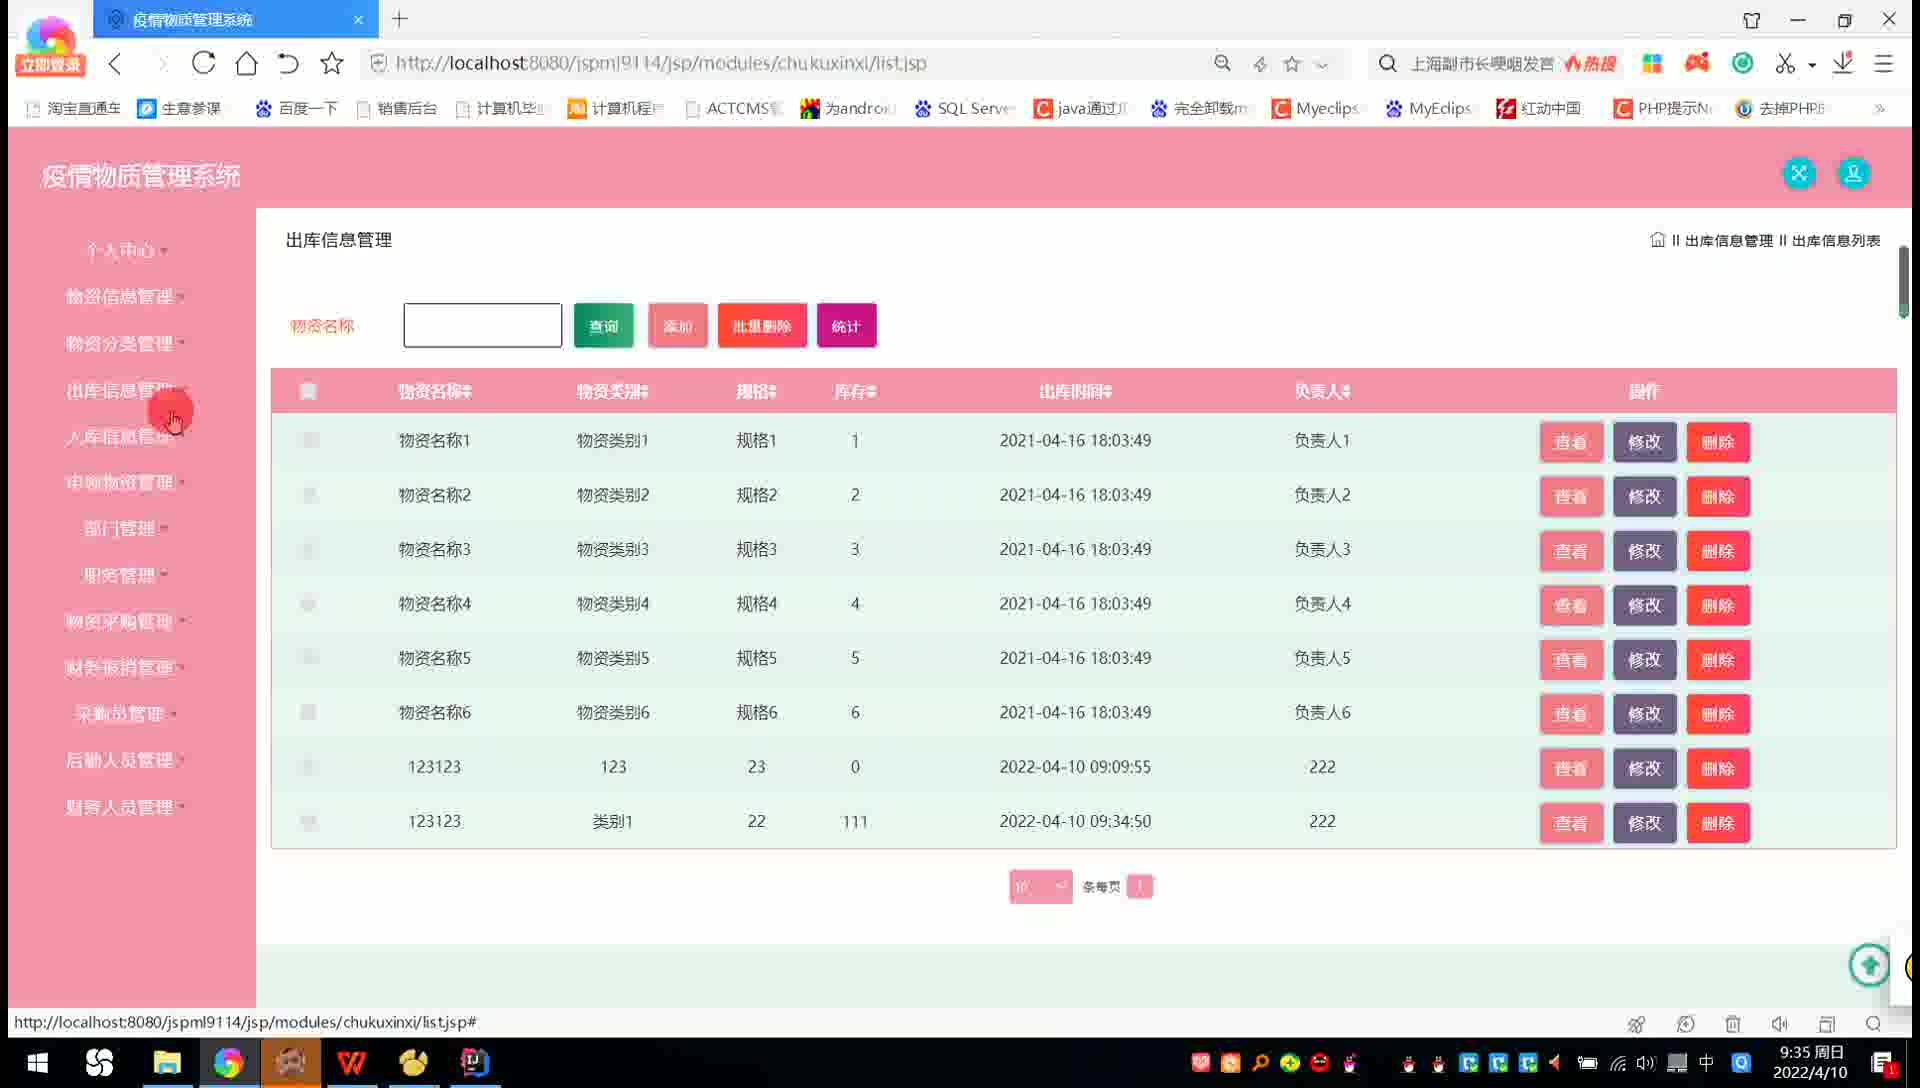Expand 物资分类管理 sidebar menu
Screen dimensions: 1920x1088
[x=125, y=343]
